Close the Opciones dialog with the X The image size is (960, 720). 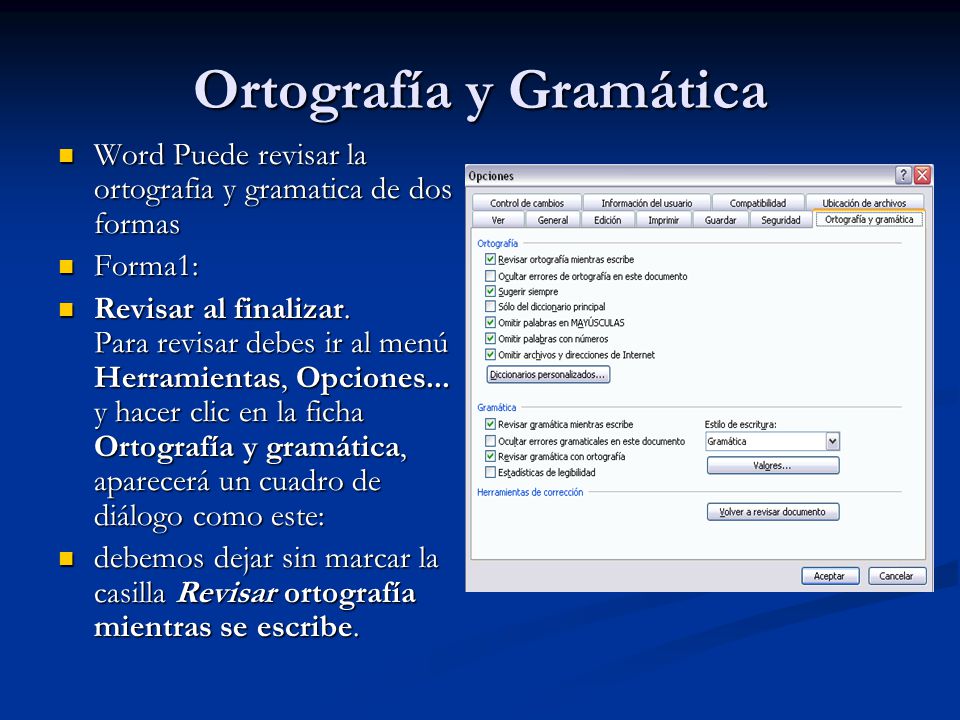922,176
